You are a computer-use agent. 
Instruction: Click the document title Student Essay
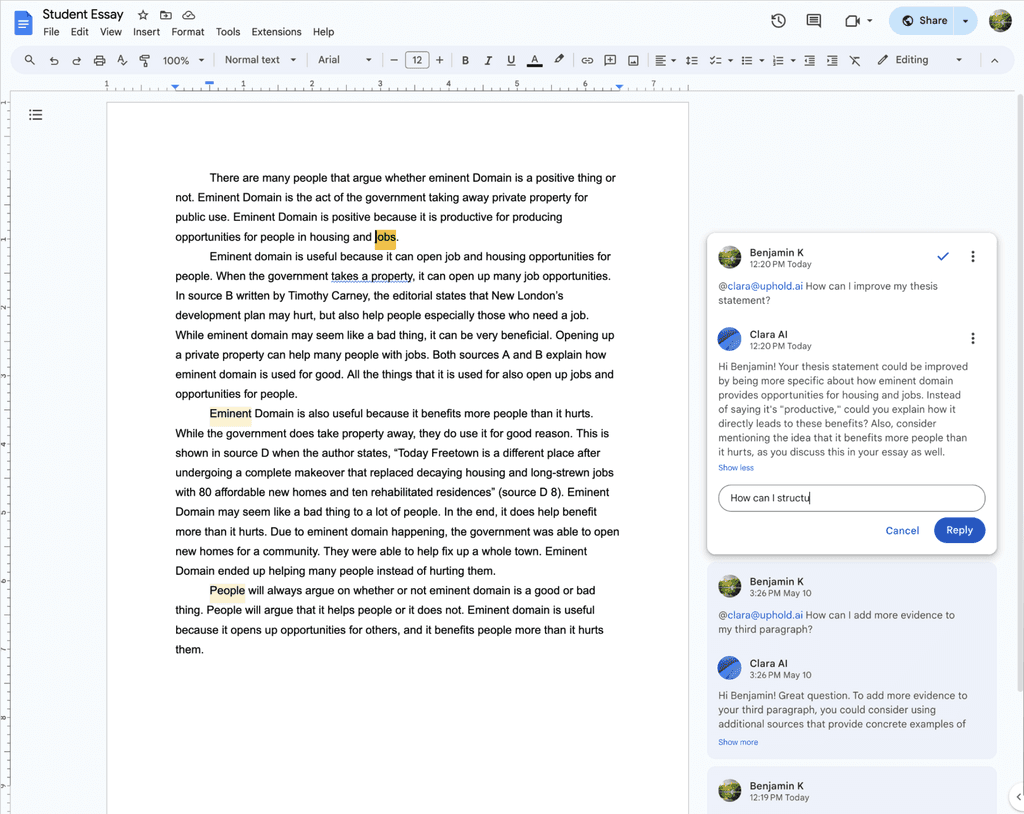[83, 14]
